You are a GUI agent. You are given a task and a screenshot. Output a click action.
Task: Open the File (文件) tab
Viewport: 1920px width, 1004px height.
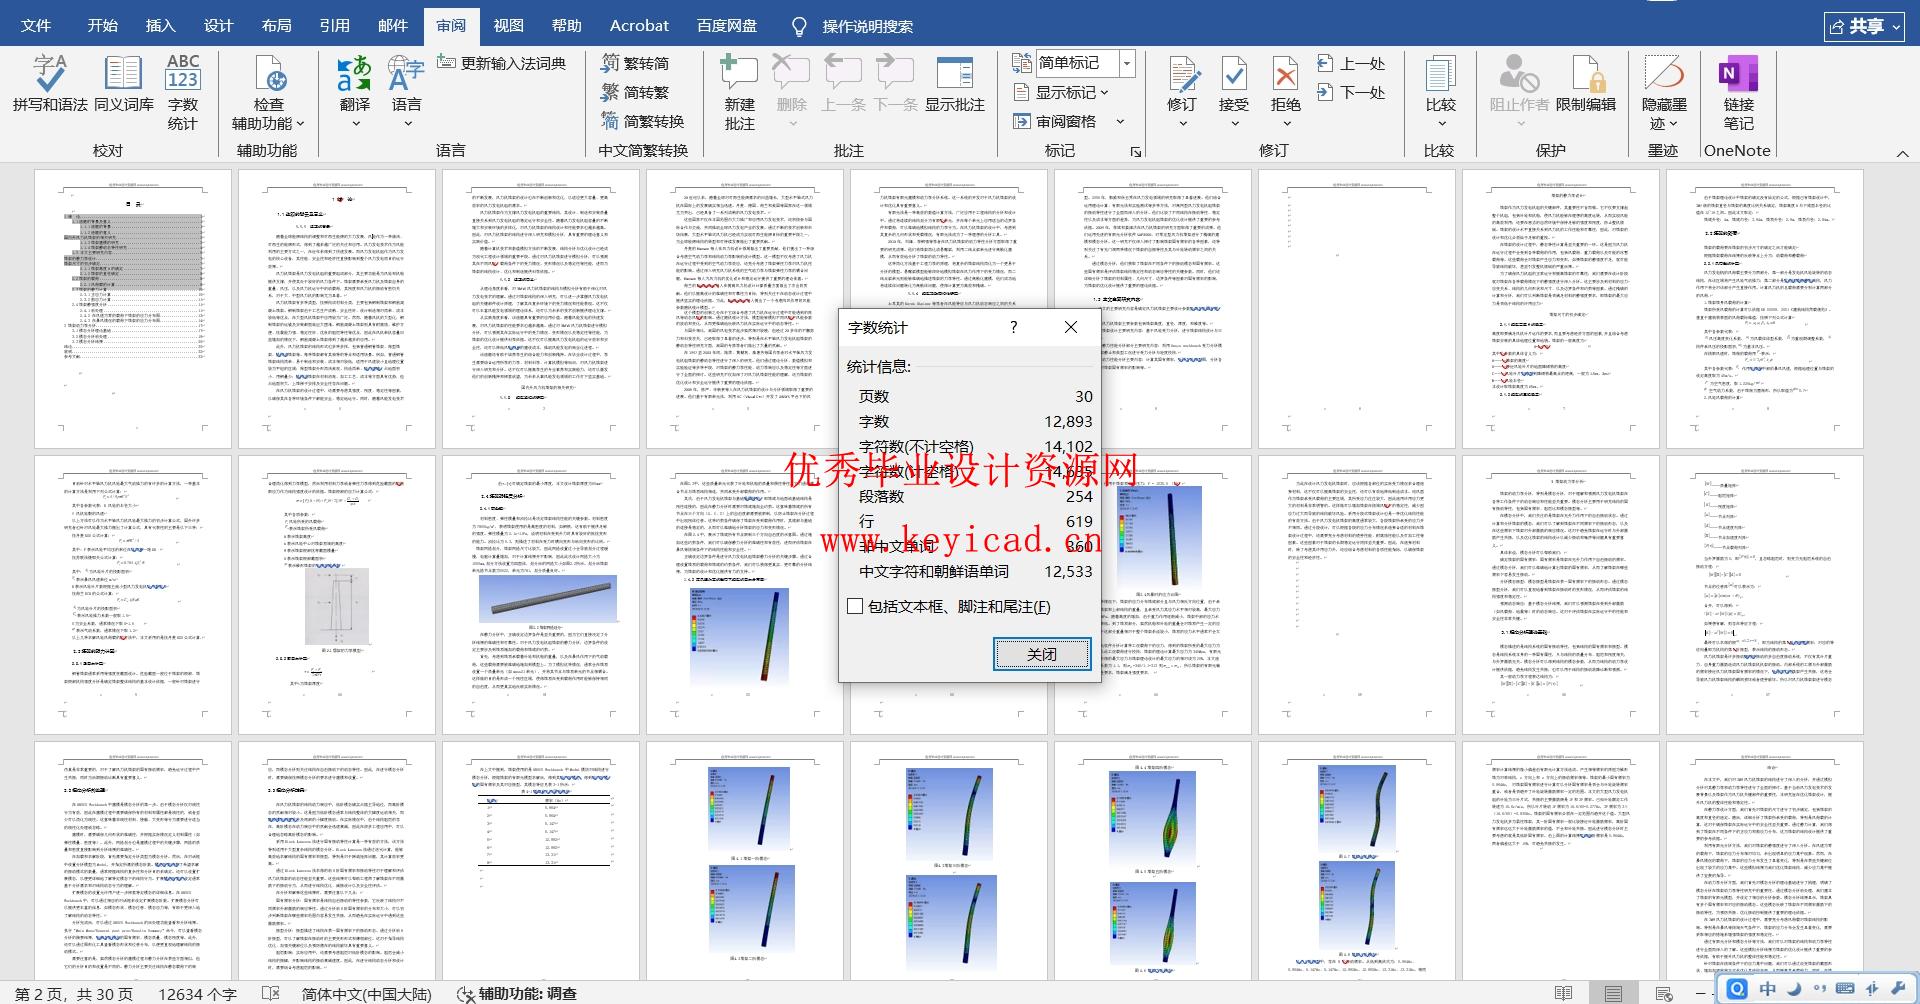[x=36, y=26]
